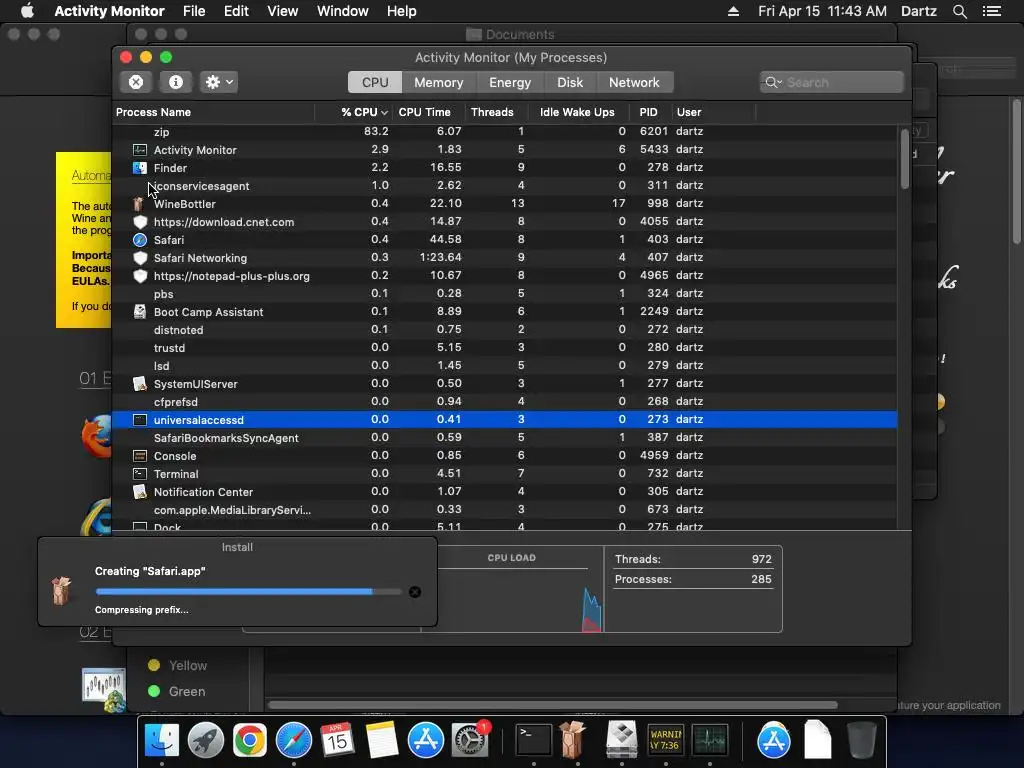Open the Inspect process info button
Viewport: 1024px width, 768px height.
tap(176, 82)
